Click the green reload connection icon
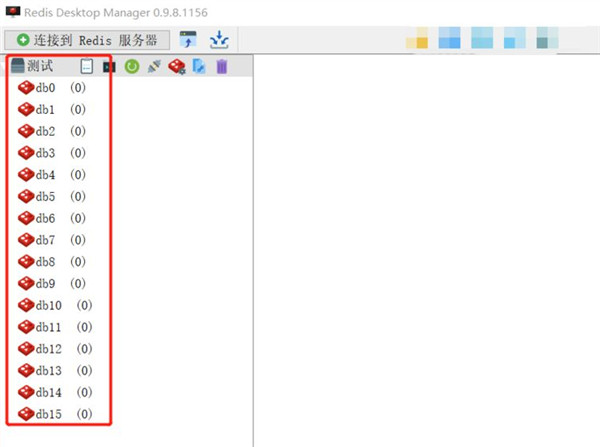The image size is (600, 447). pos(132,67)
